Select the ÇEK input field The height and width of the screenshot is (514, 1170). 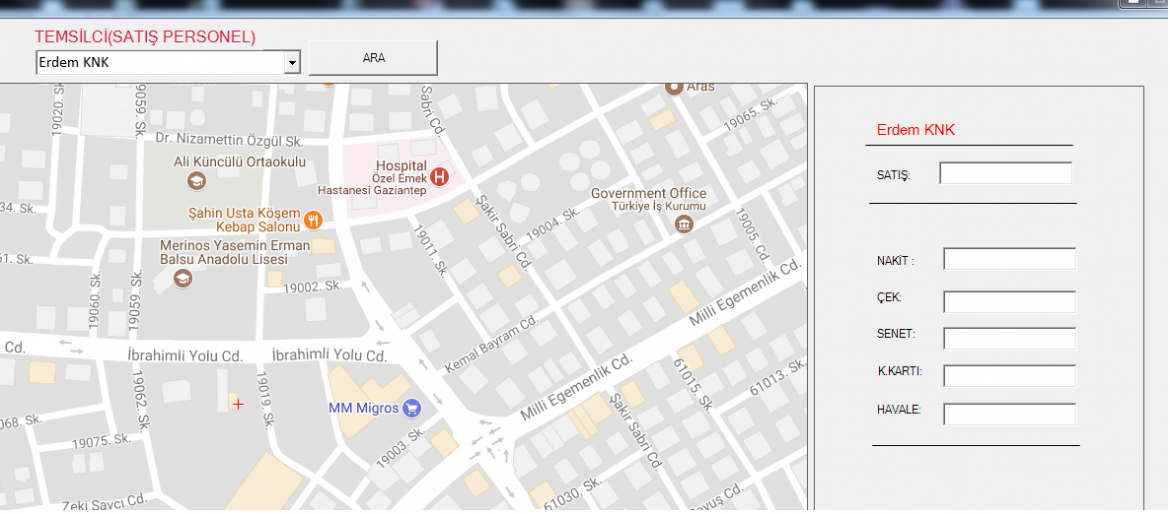click(1009, 302)
